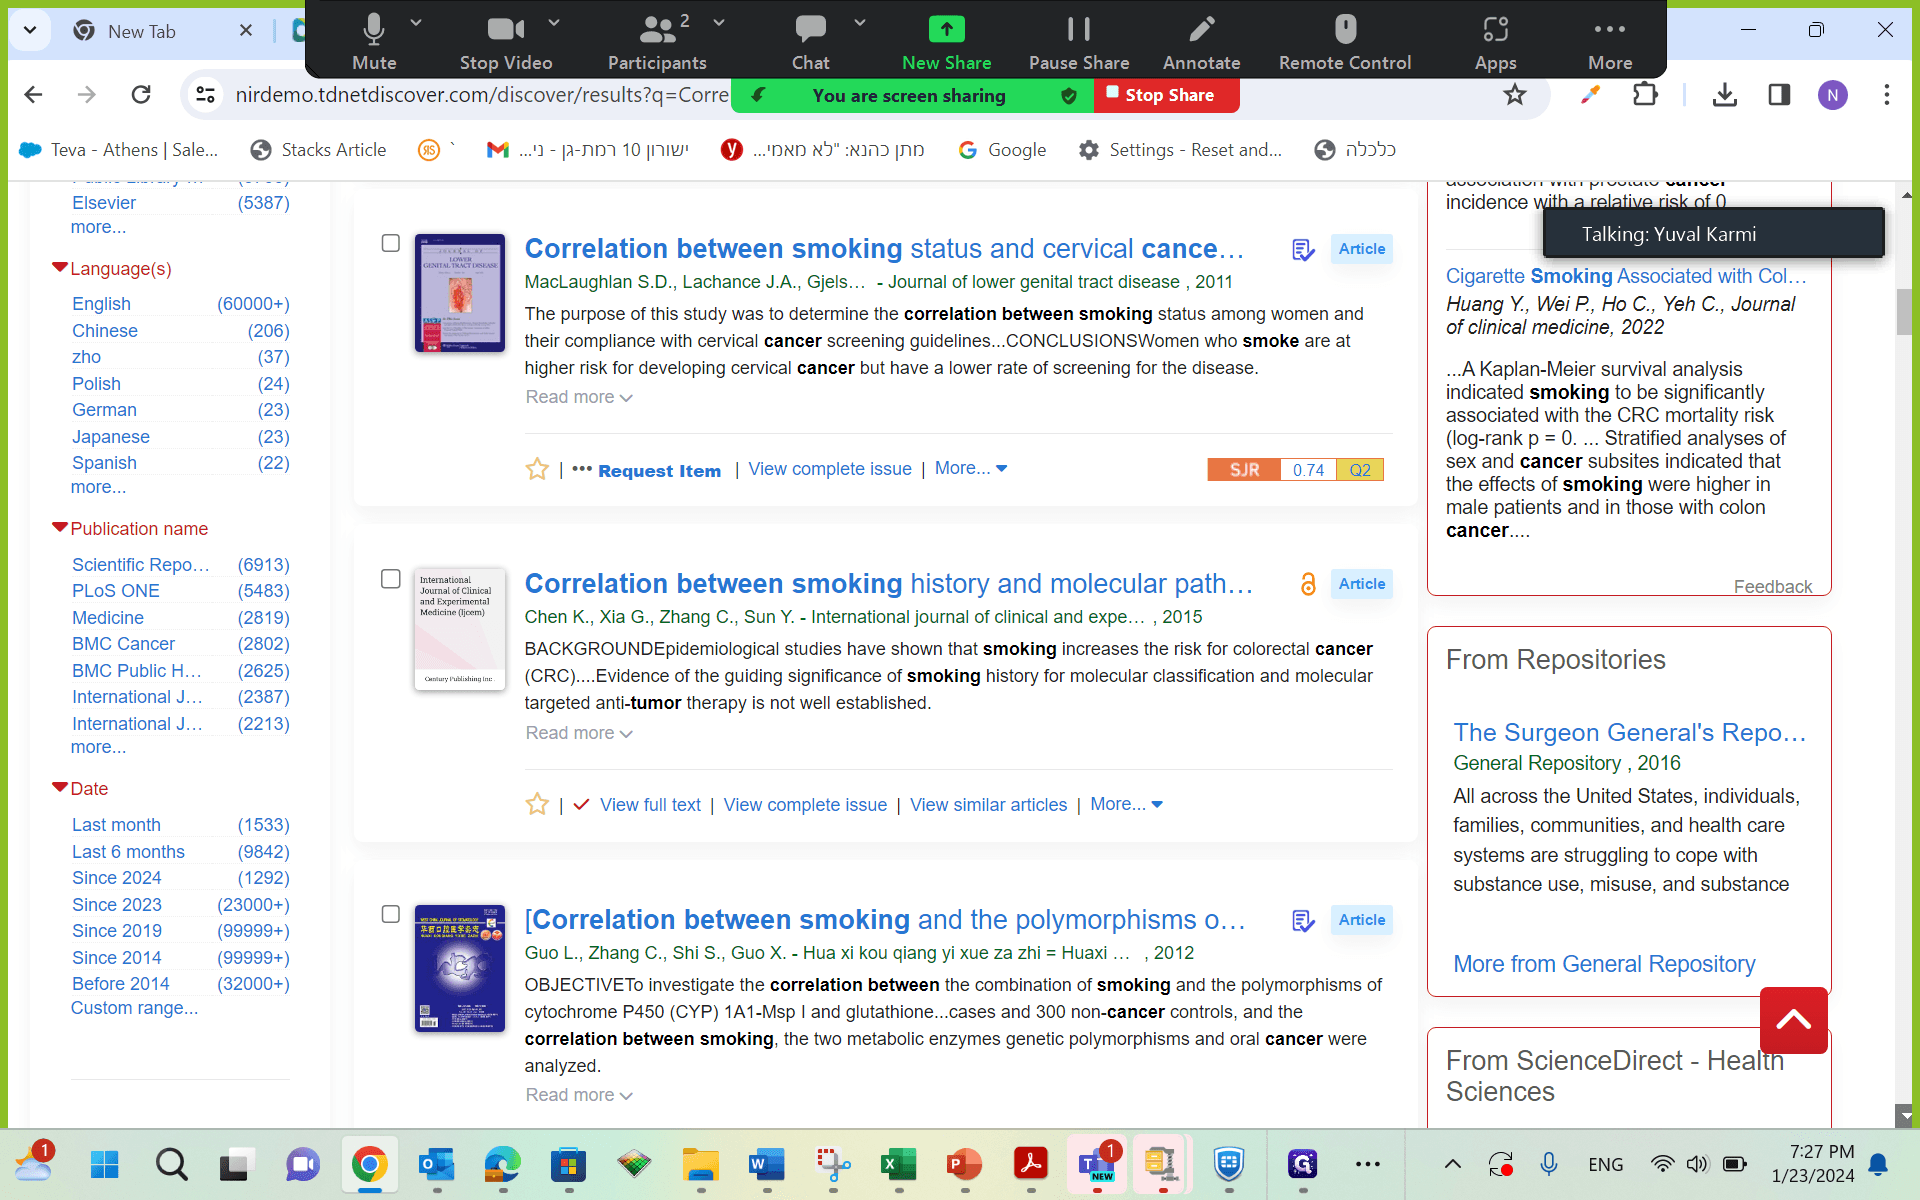Expand the More... dropdown on first result
Screen dimensions: 1920x1200
click(x=970, y=468)
